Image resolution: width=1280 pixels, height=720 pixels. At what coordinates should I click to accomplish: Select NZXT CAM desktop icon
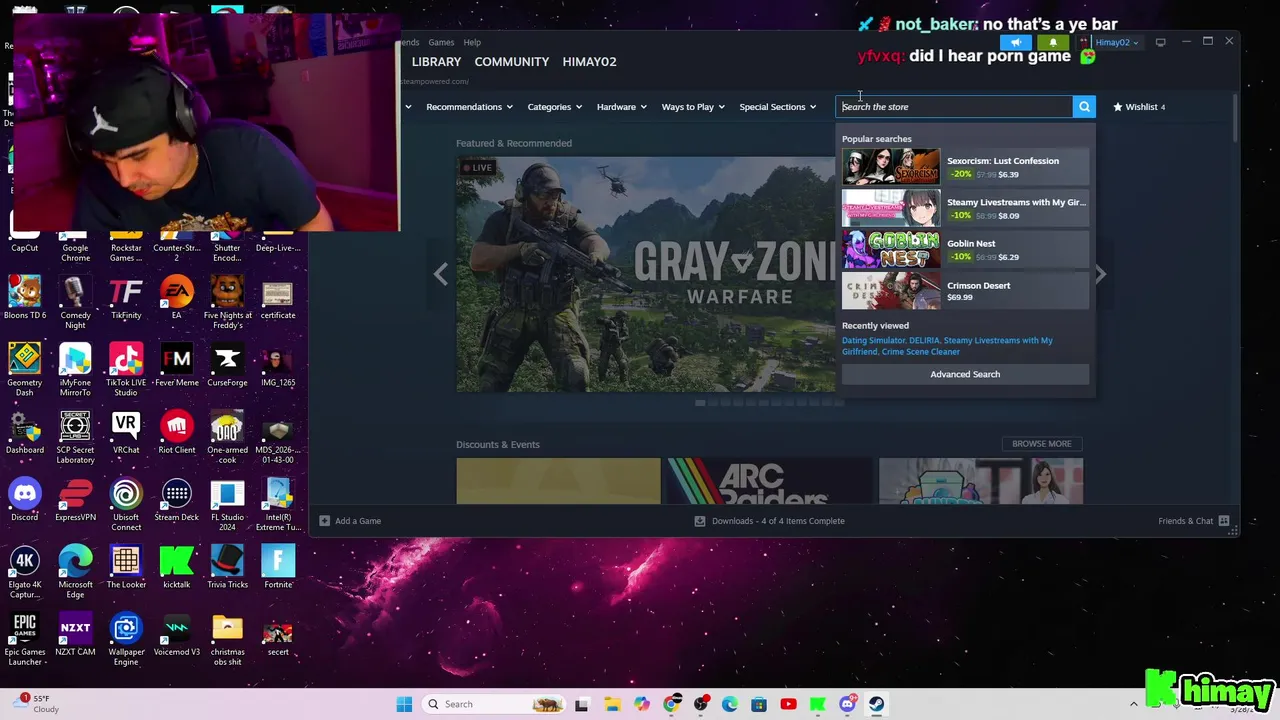[75, 635]
